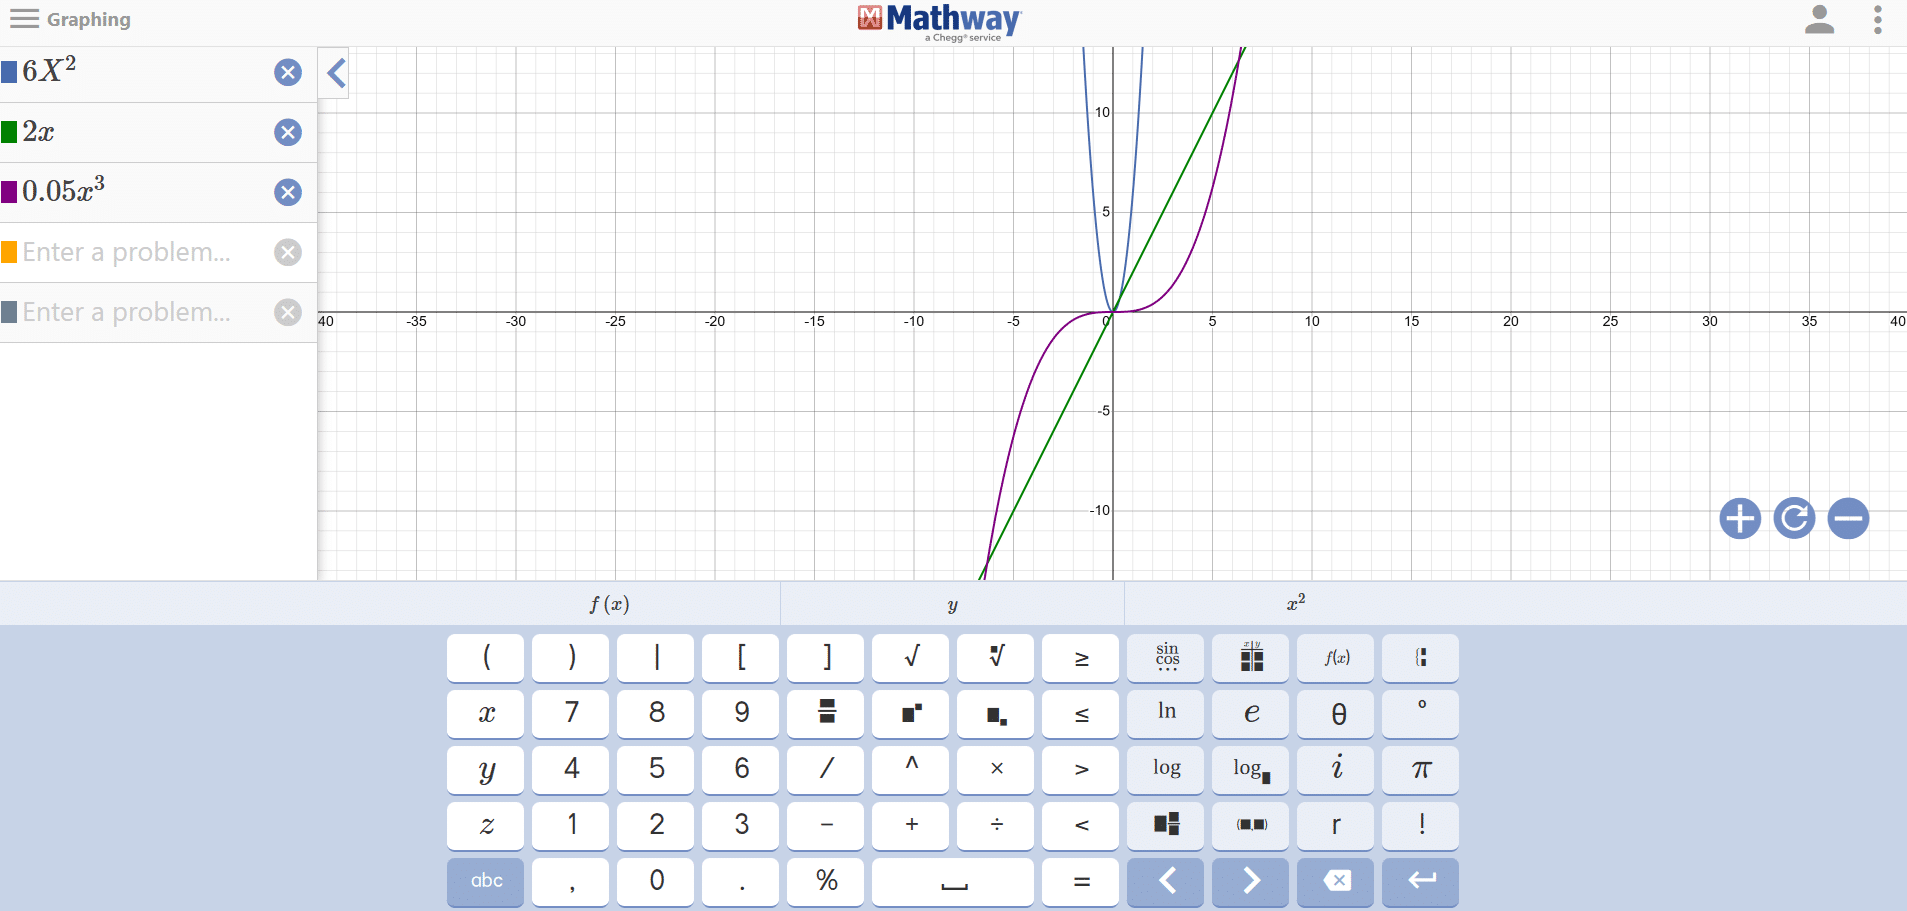1907x911 pixels.
Task: Collapse the equation side panel arrow
Action: click(336, 72)
